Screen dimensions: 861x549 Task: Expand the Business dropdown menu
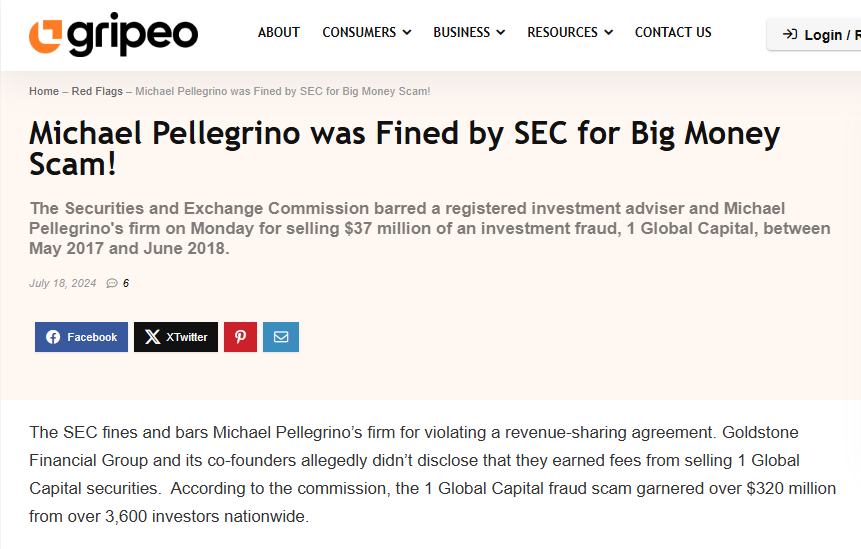(x=469, y=32)
